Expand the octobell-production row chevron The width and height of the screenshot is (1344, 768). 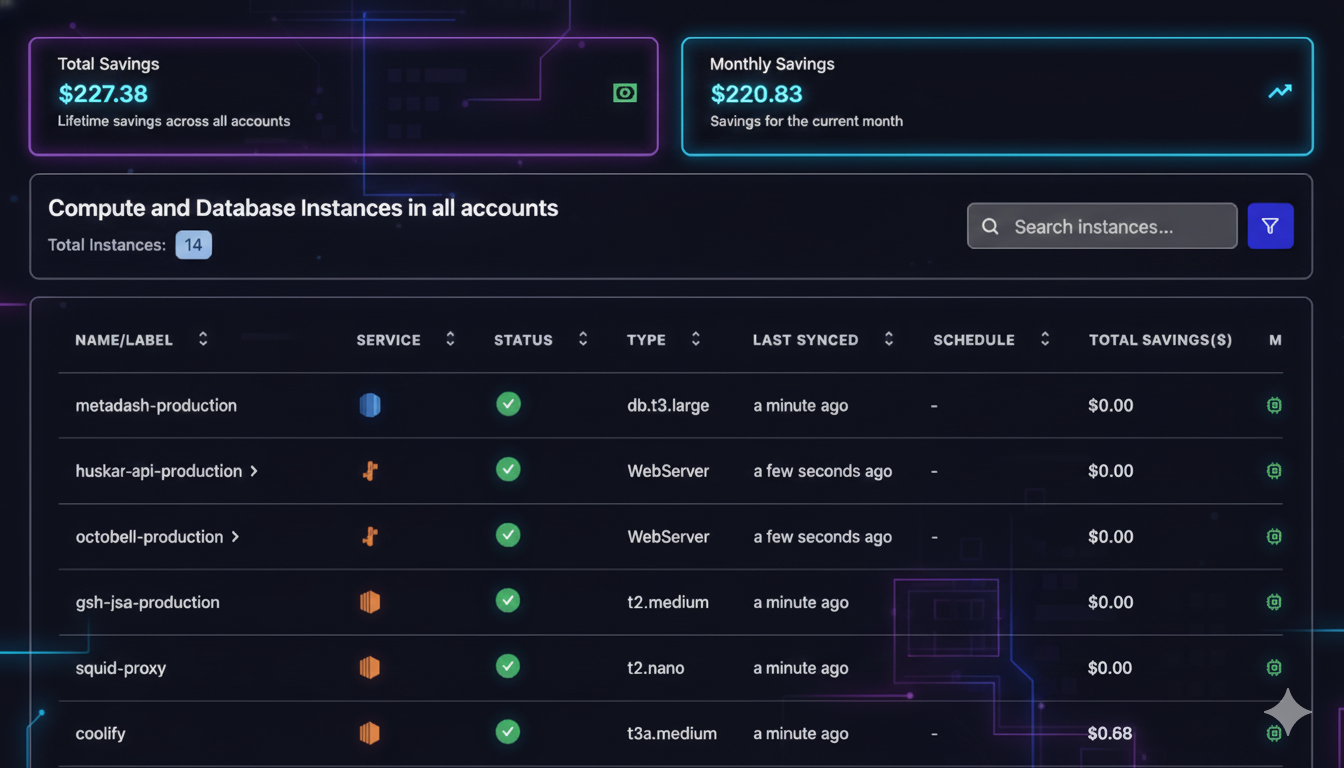(x=235, y=537)
